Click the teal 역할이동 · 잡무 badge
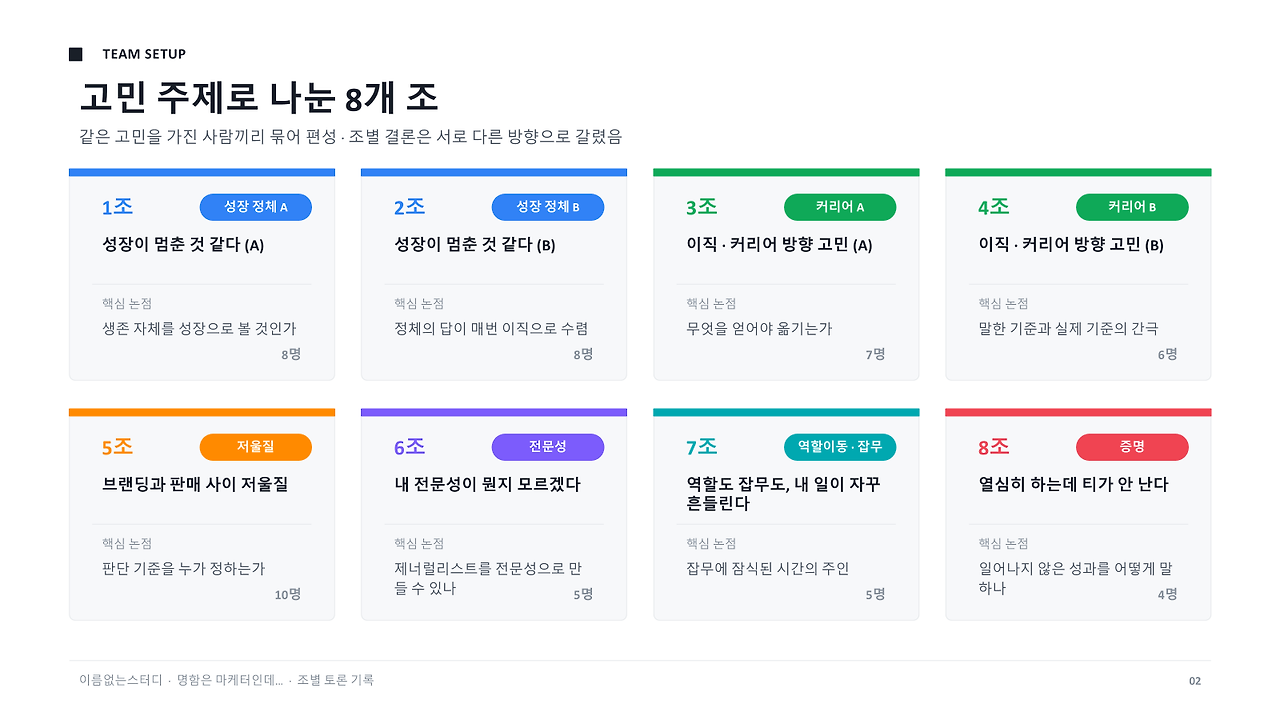Image resolution: width=1280 pixels, height=720 pixels. [x=840, y=447]
